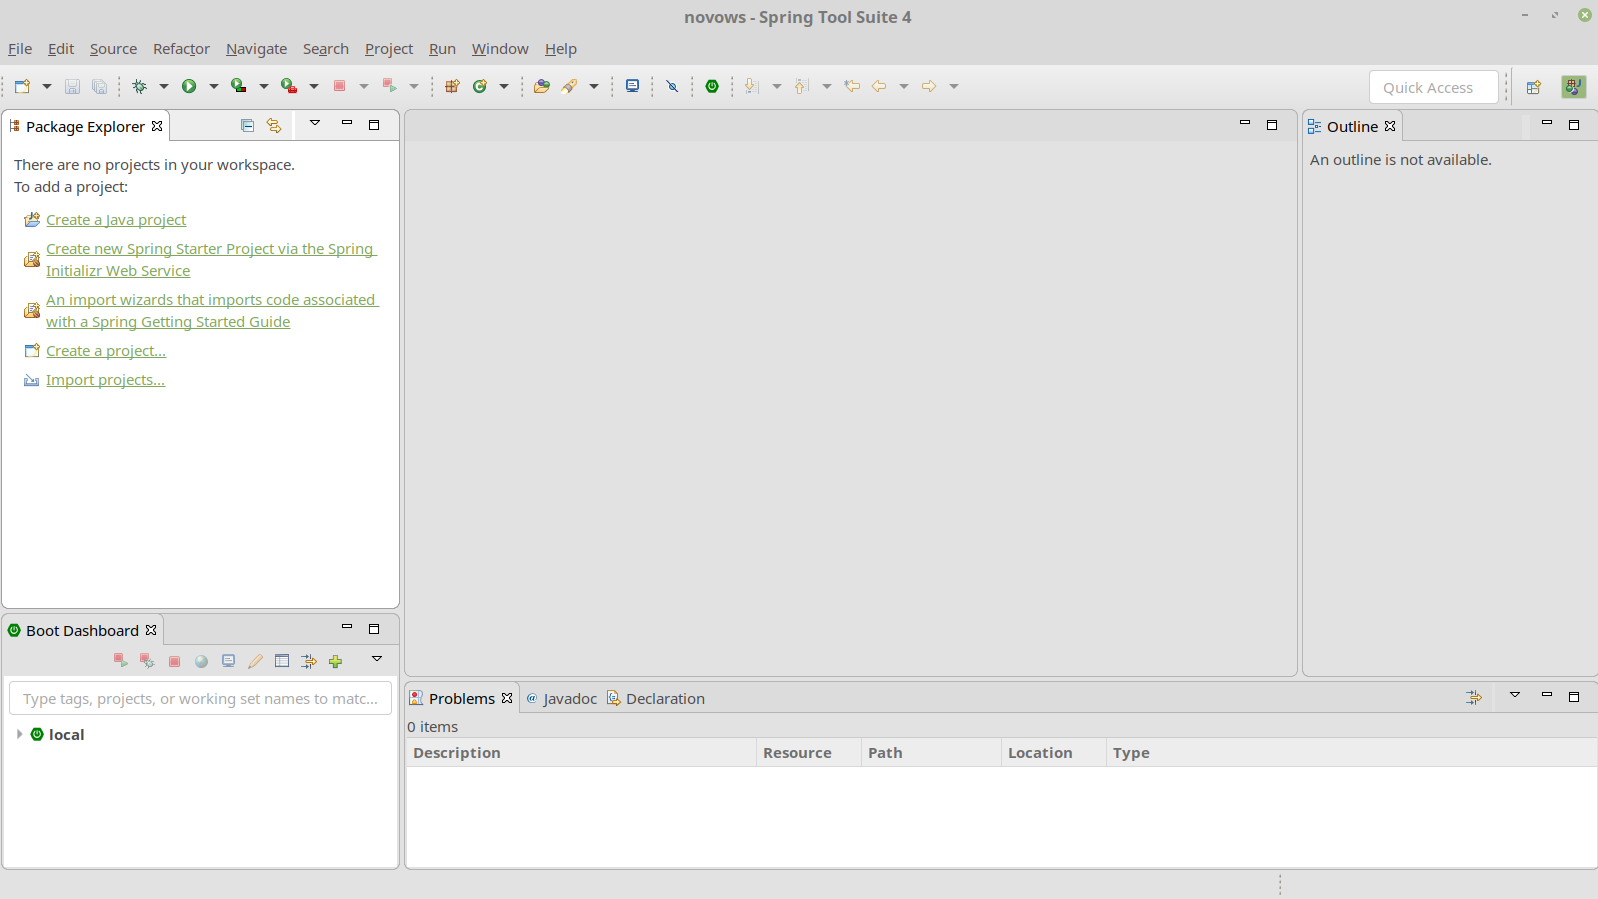Switch to the Javadoc tab

pos(569,699)
